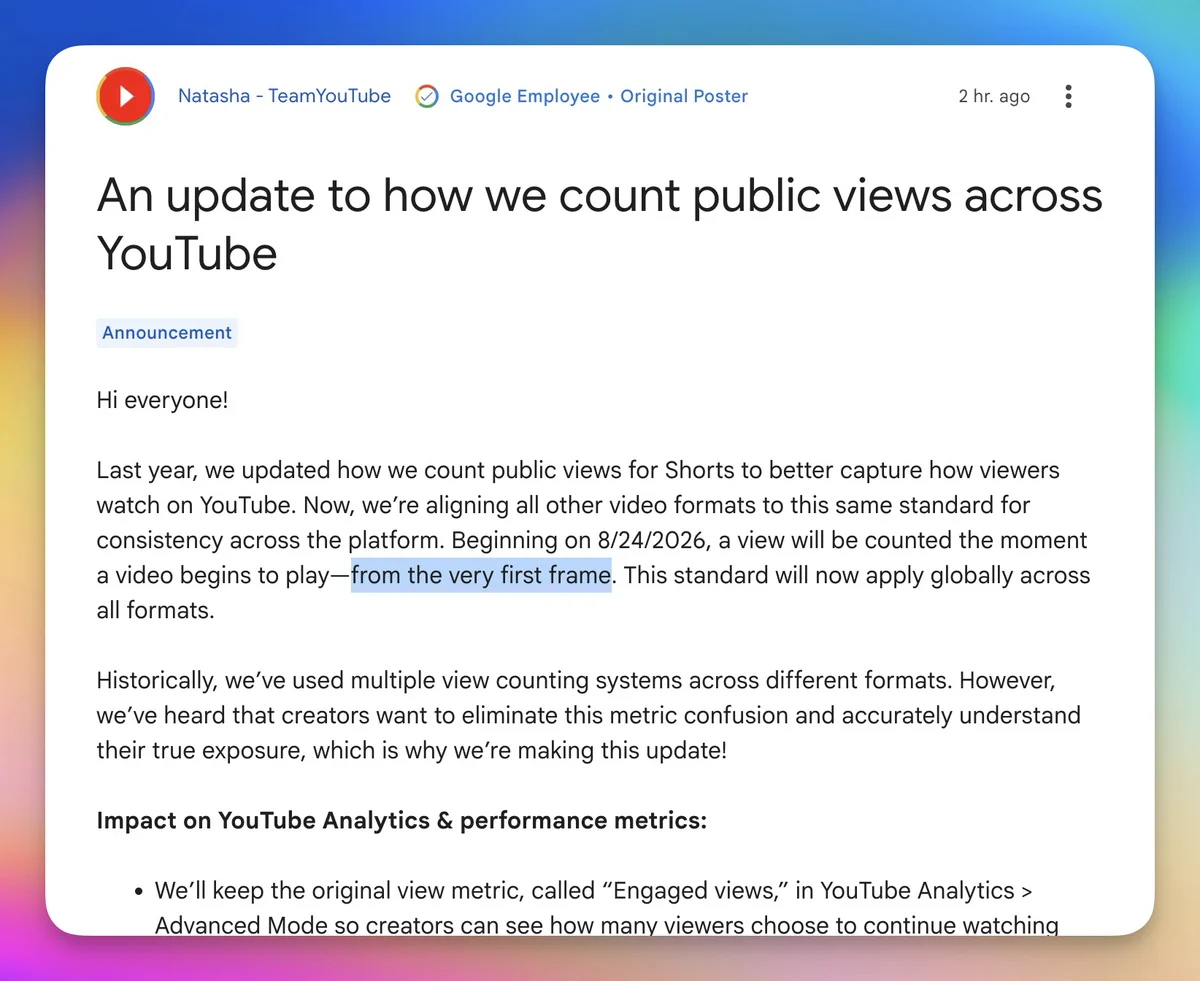Click the quoted phrase Engaged views
This screenshot has height=981, width=1200.
tap(695, 890)
